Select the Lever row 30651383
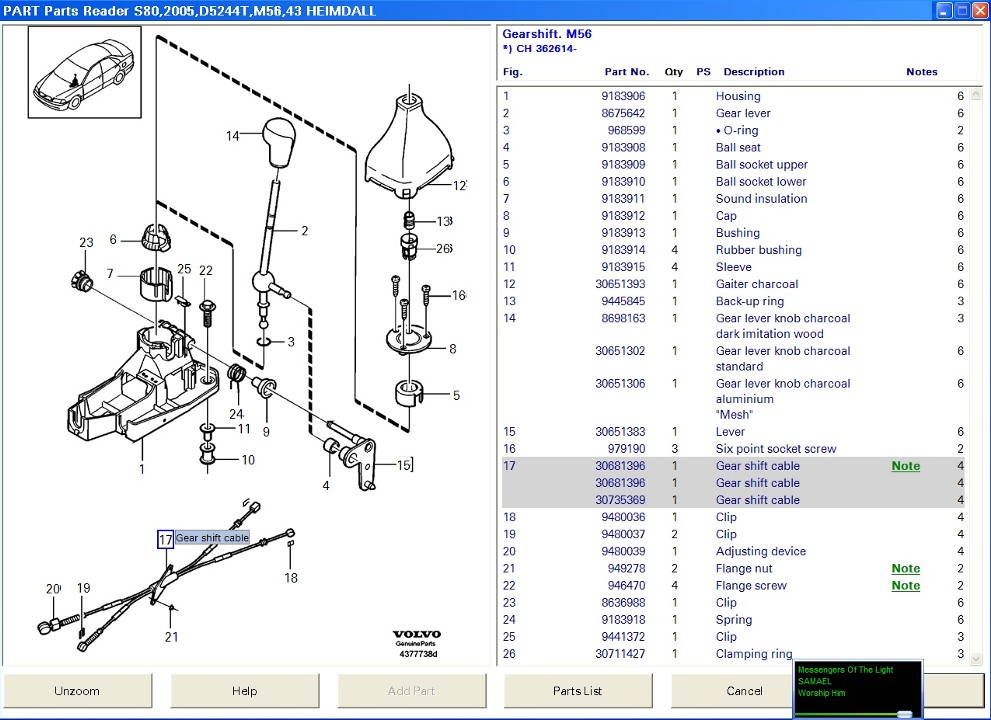 point(733,432)
